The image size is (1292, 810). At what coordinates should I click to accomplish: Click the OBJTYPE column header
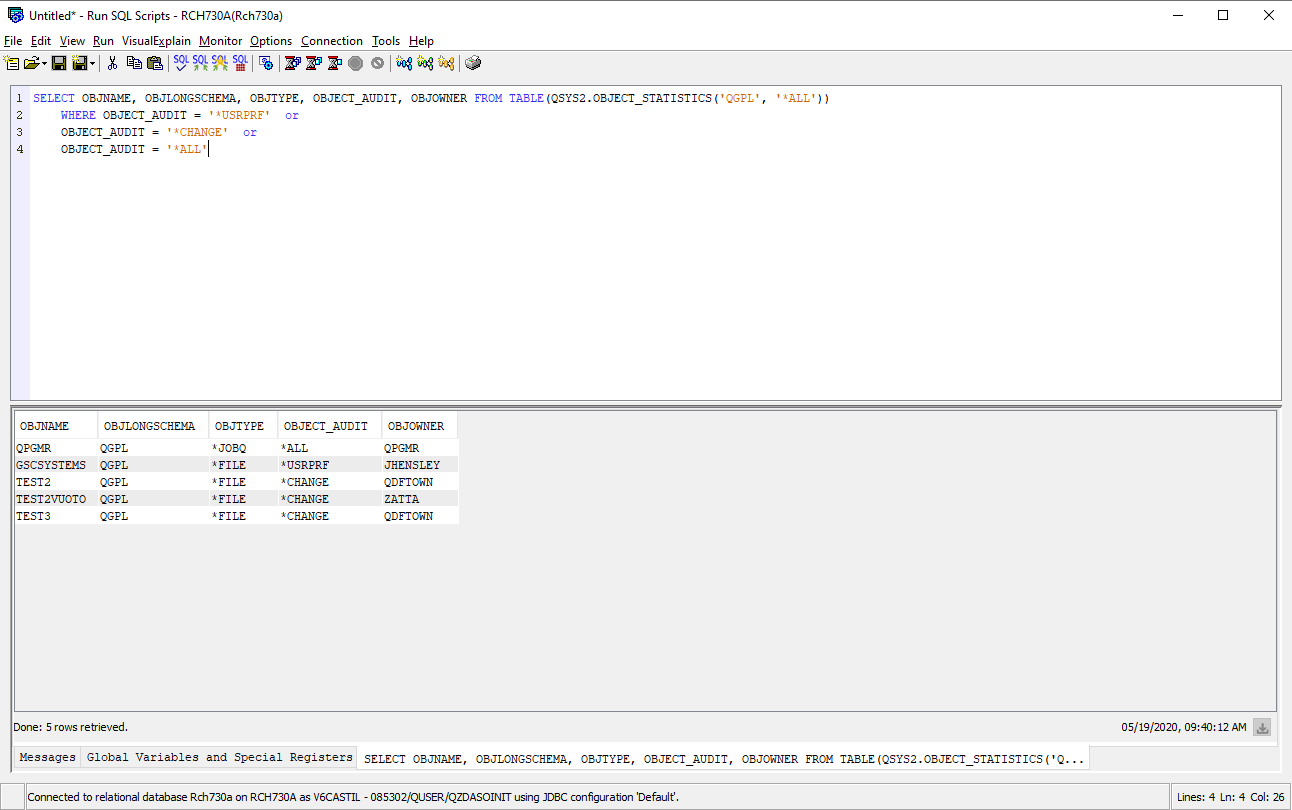tap(243, 426)
